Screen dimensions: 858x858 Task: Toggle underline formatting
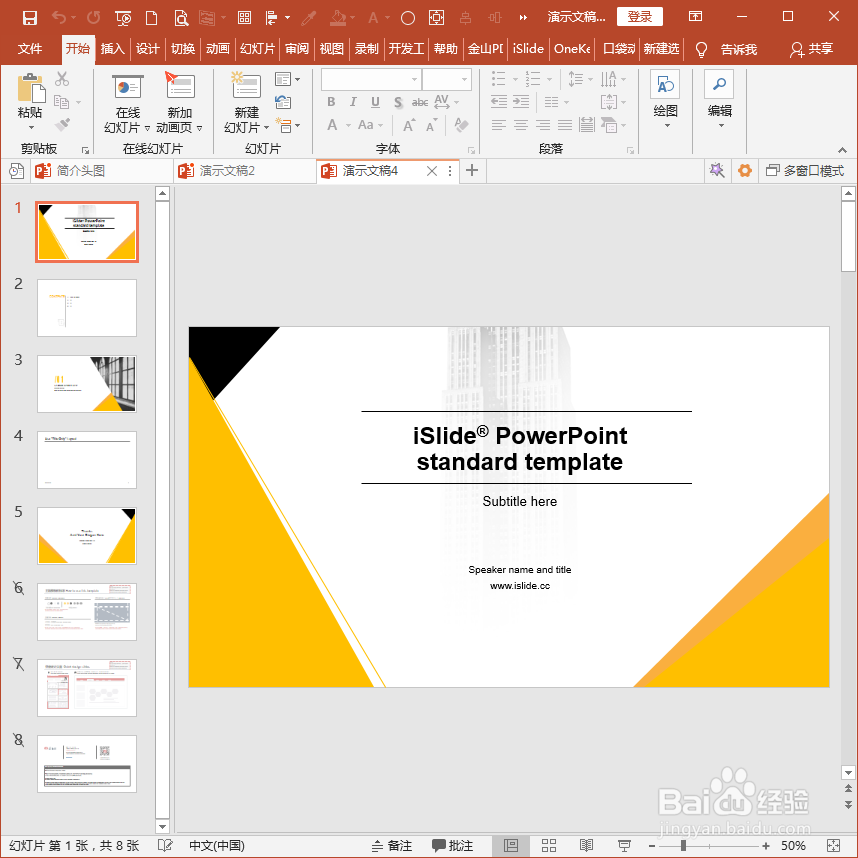click(x=375, y=102)
